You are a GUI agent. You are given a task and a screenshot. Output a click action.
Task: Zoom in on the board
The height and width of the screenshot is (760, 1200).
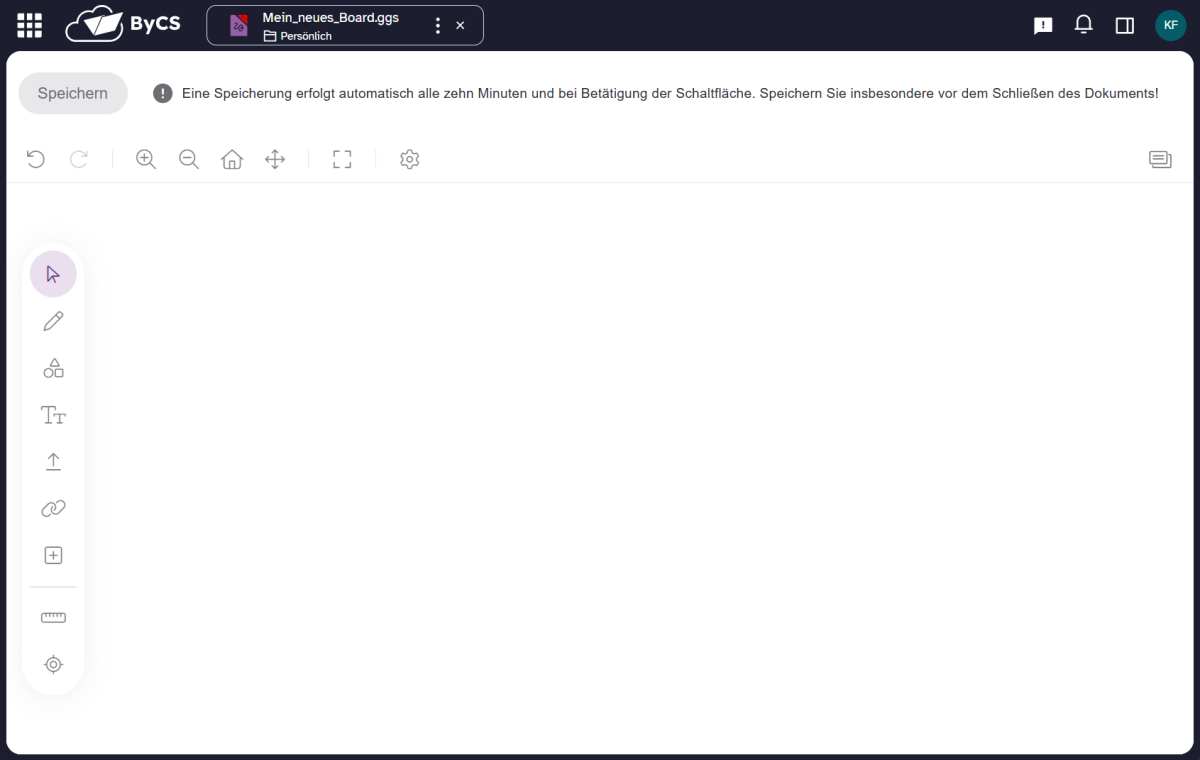(x=146, y=159)
